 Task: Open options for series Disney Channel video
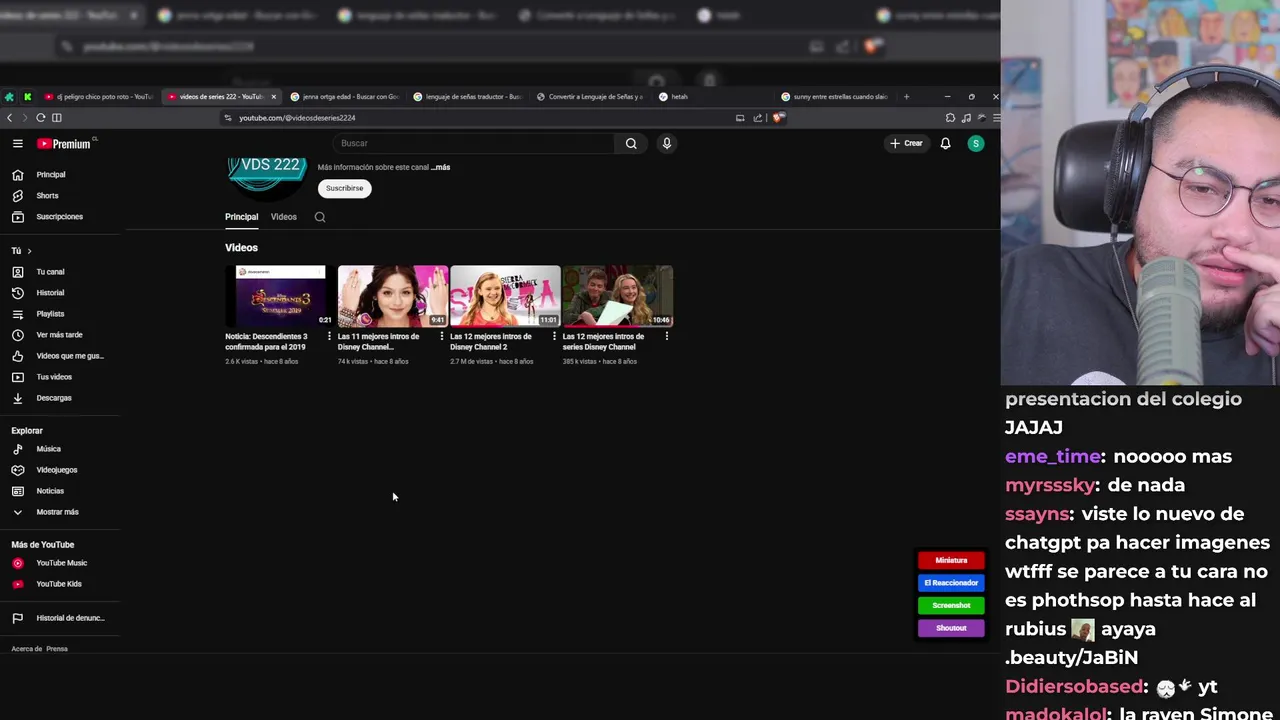[x=666, y=337]
